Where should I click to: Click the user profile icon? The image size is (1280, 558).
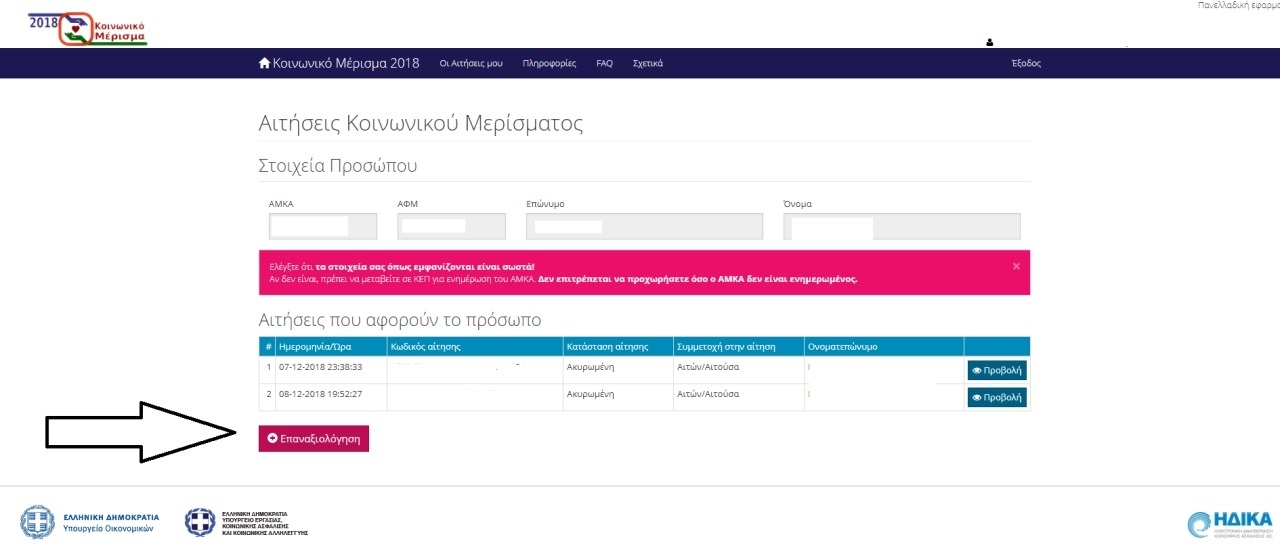click(990, 43)
